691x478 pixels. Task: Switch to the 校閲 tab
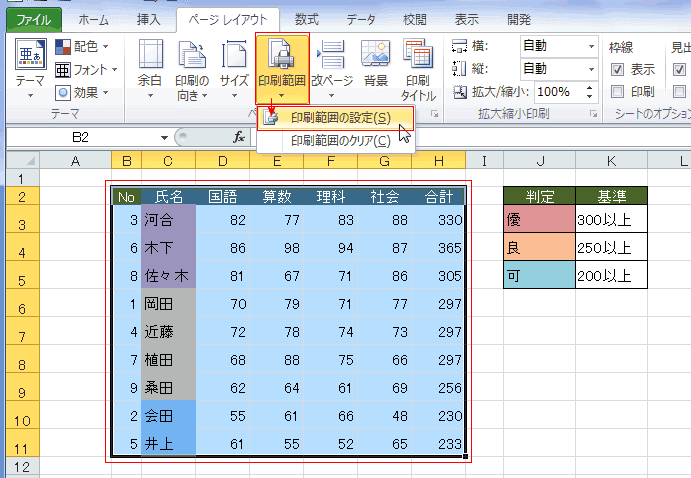click(x=415, y=20)
